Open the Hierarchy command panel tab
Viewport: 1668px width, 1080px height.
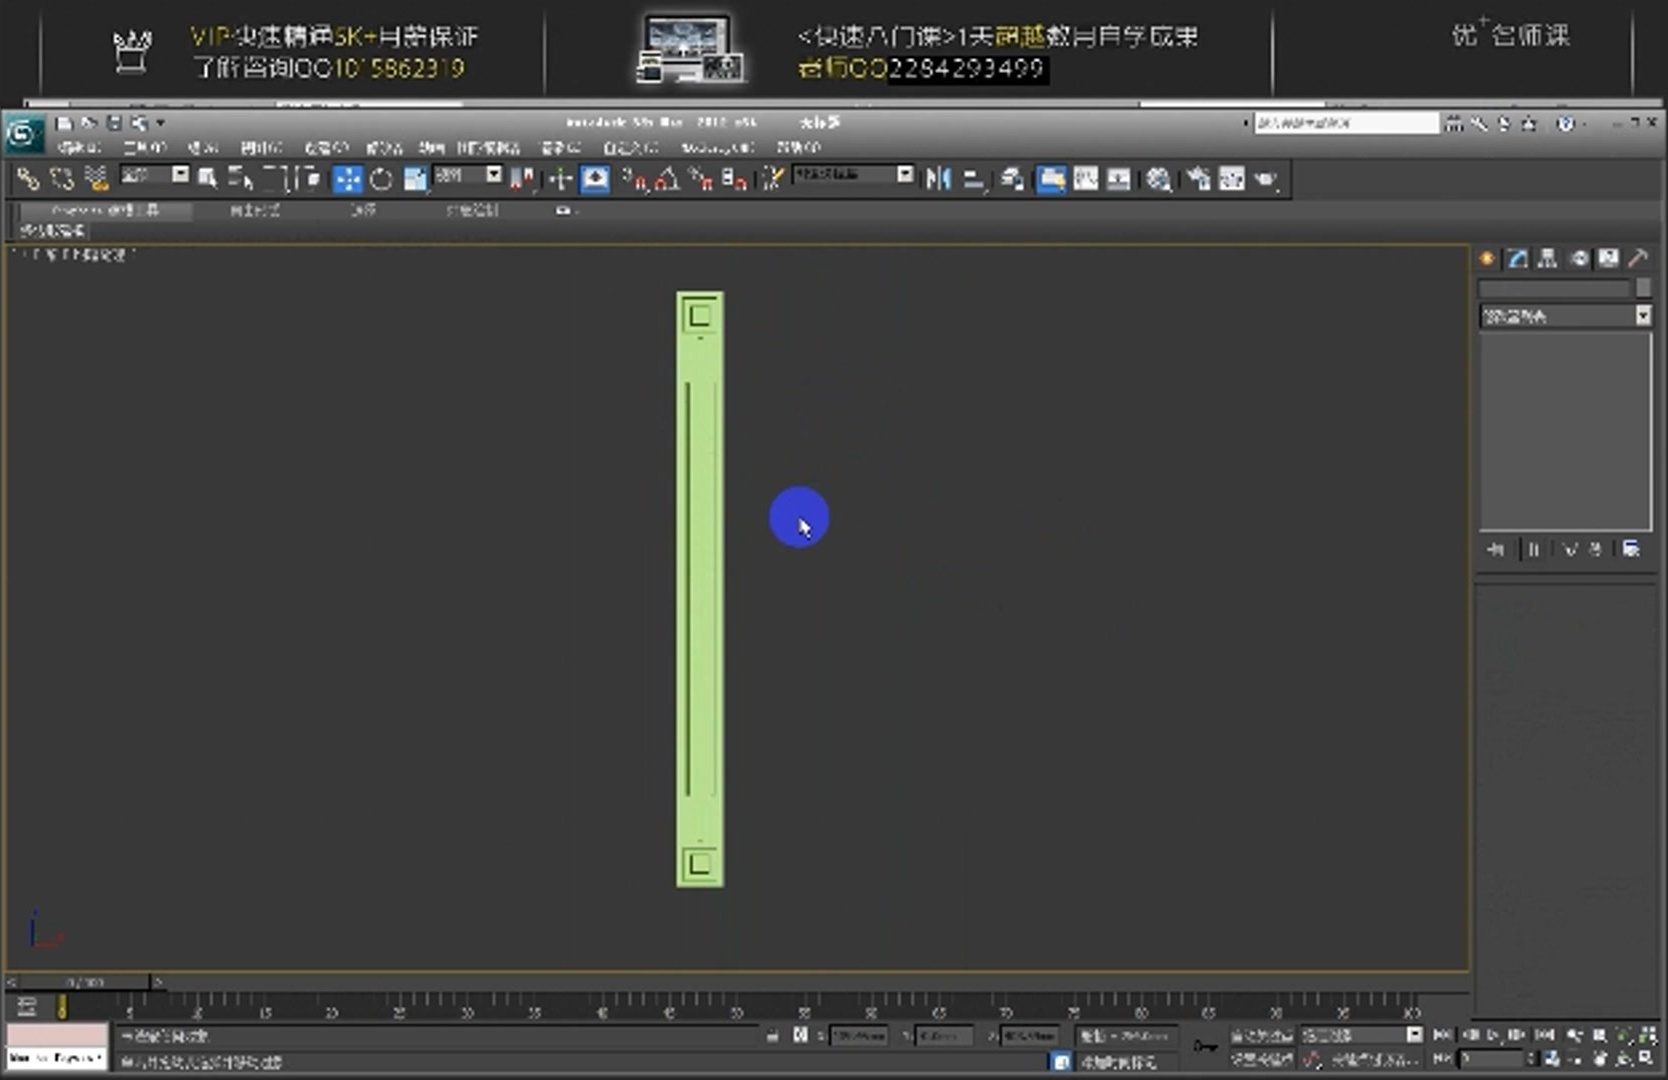[x=1548, y=258]
